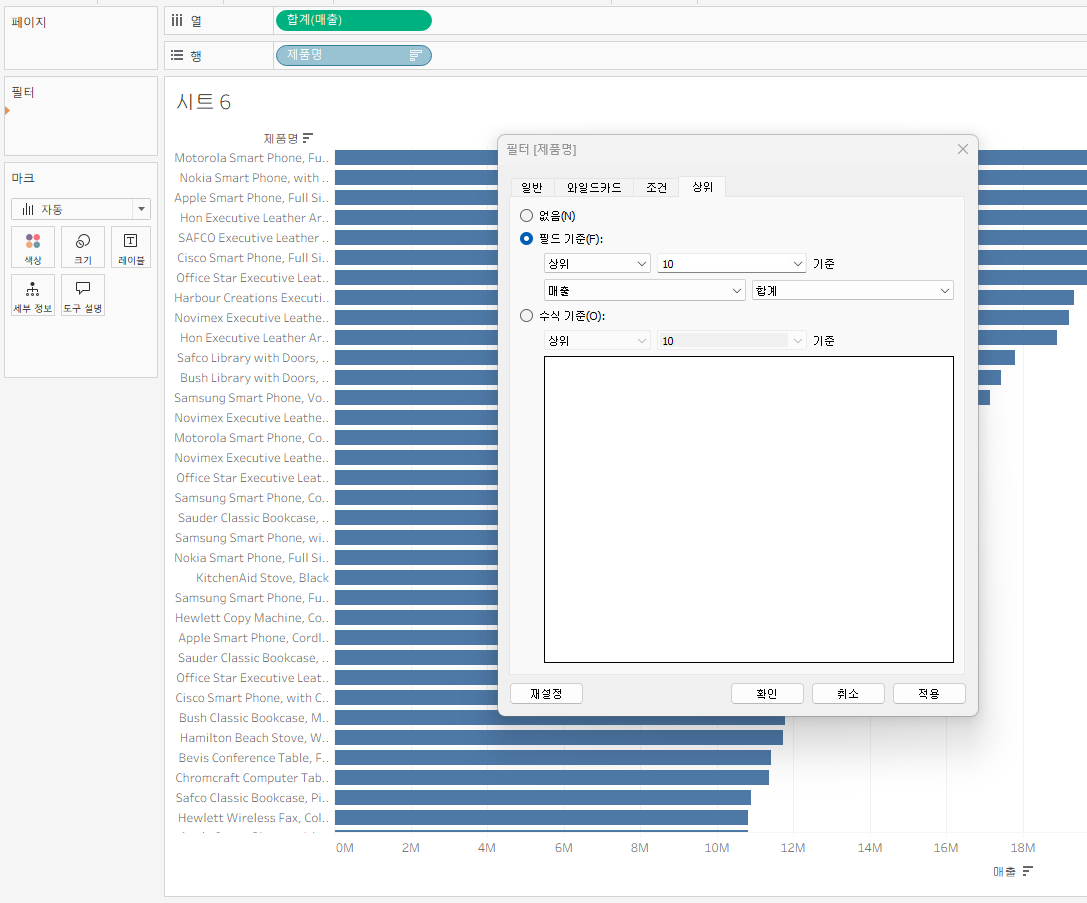Click the 확인 OK button

point(767,694)
